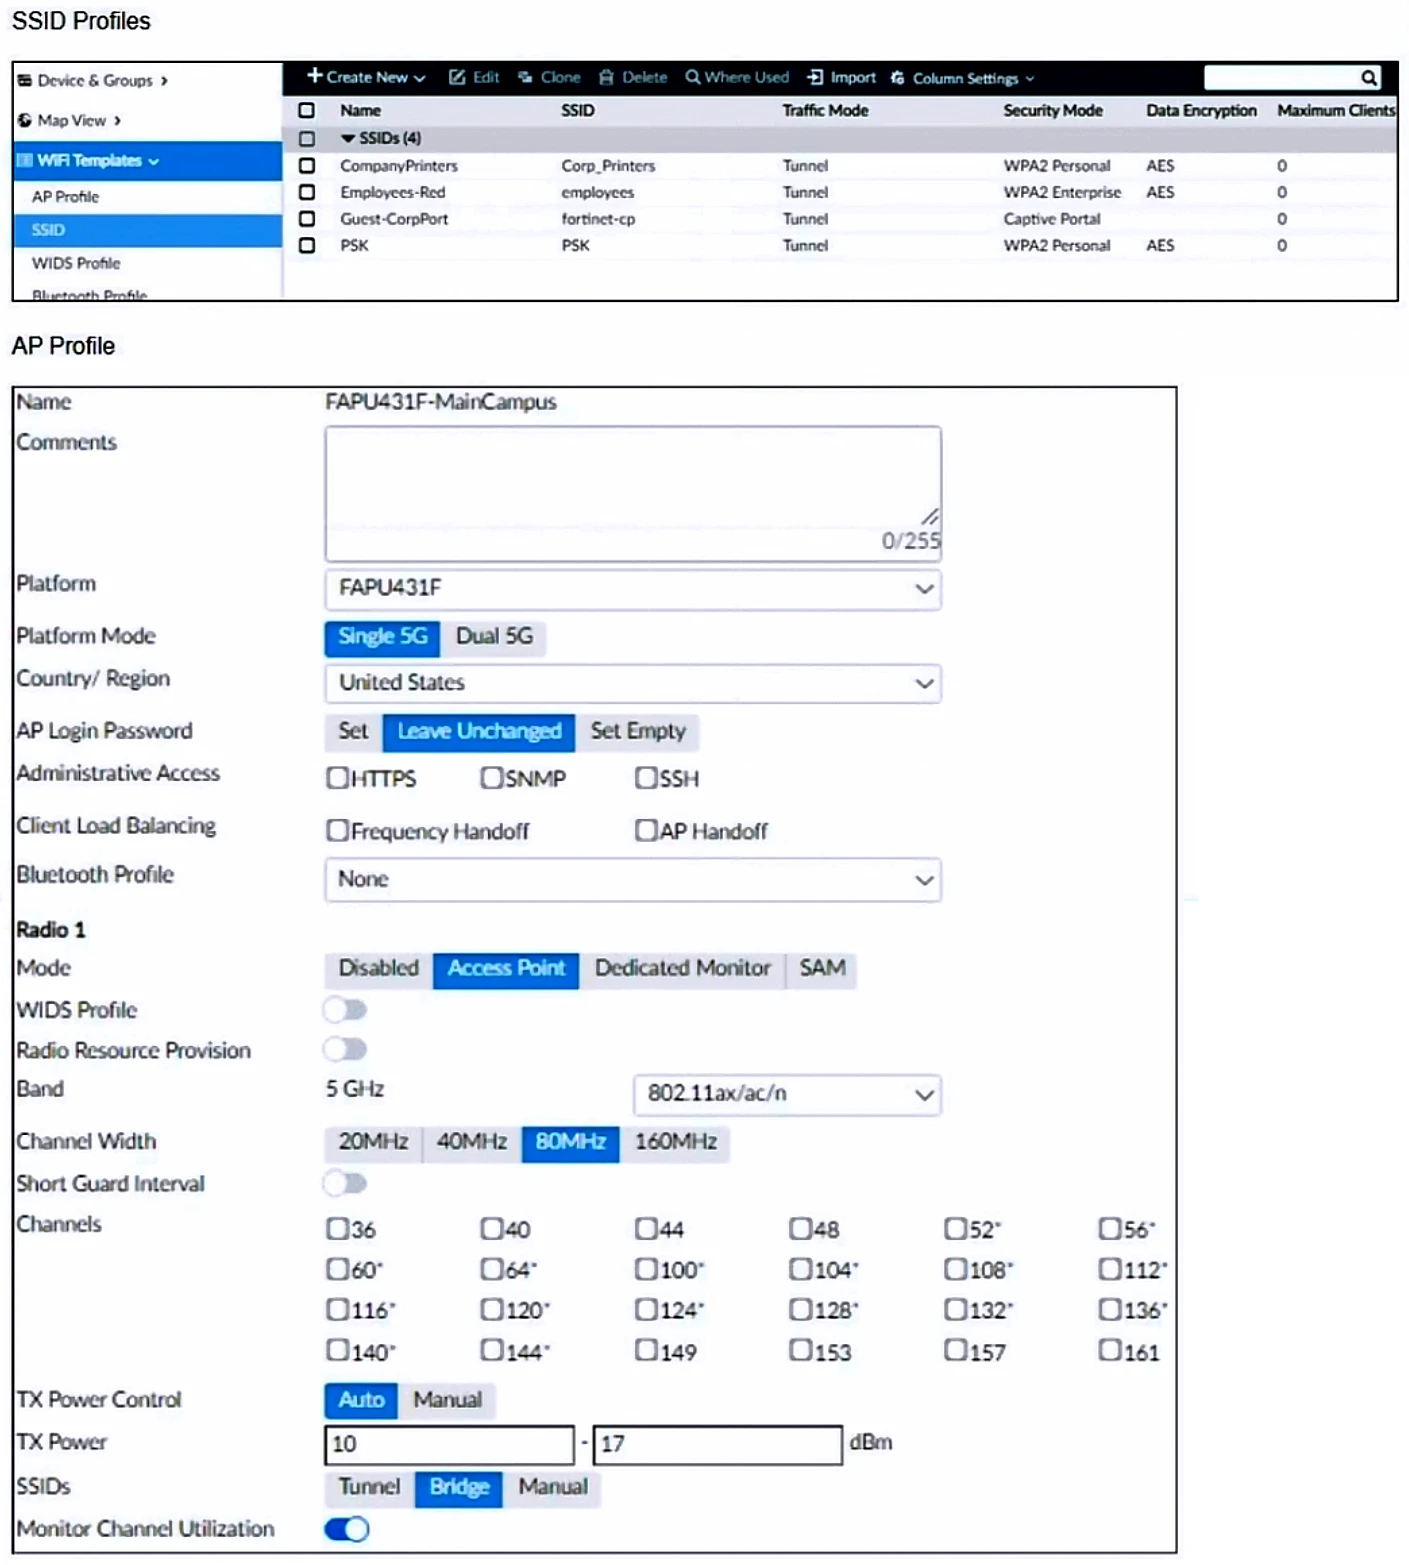Click the Import icon in toolbar
The width and height of the screenshot is (1409, 1565).
815,78
